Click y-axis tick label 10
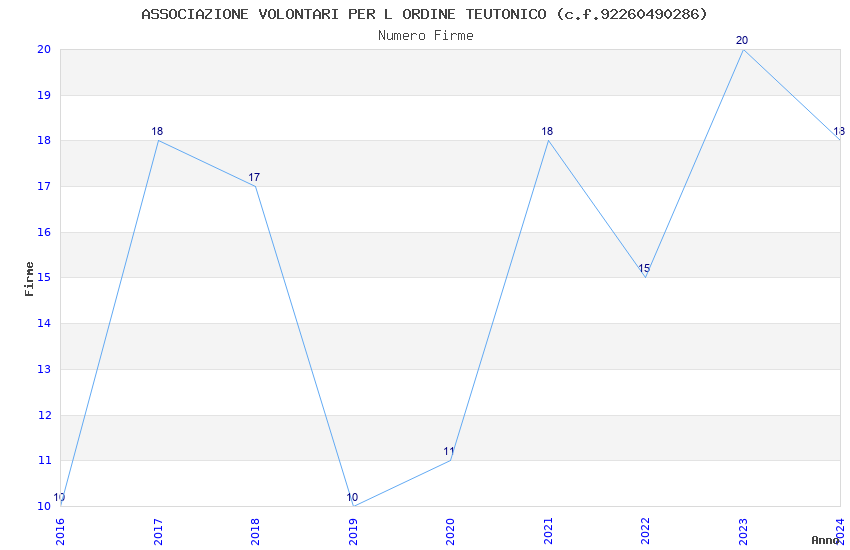This screenshot has height=550, width=850. (x=44, y=506)
